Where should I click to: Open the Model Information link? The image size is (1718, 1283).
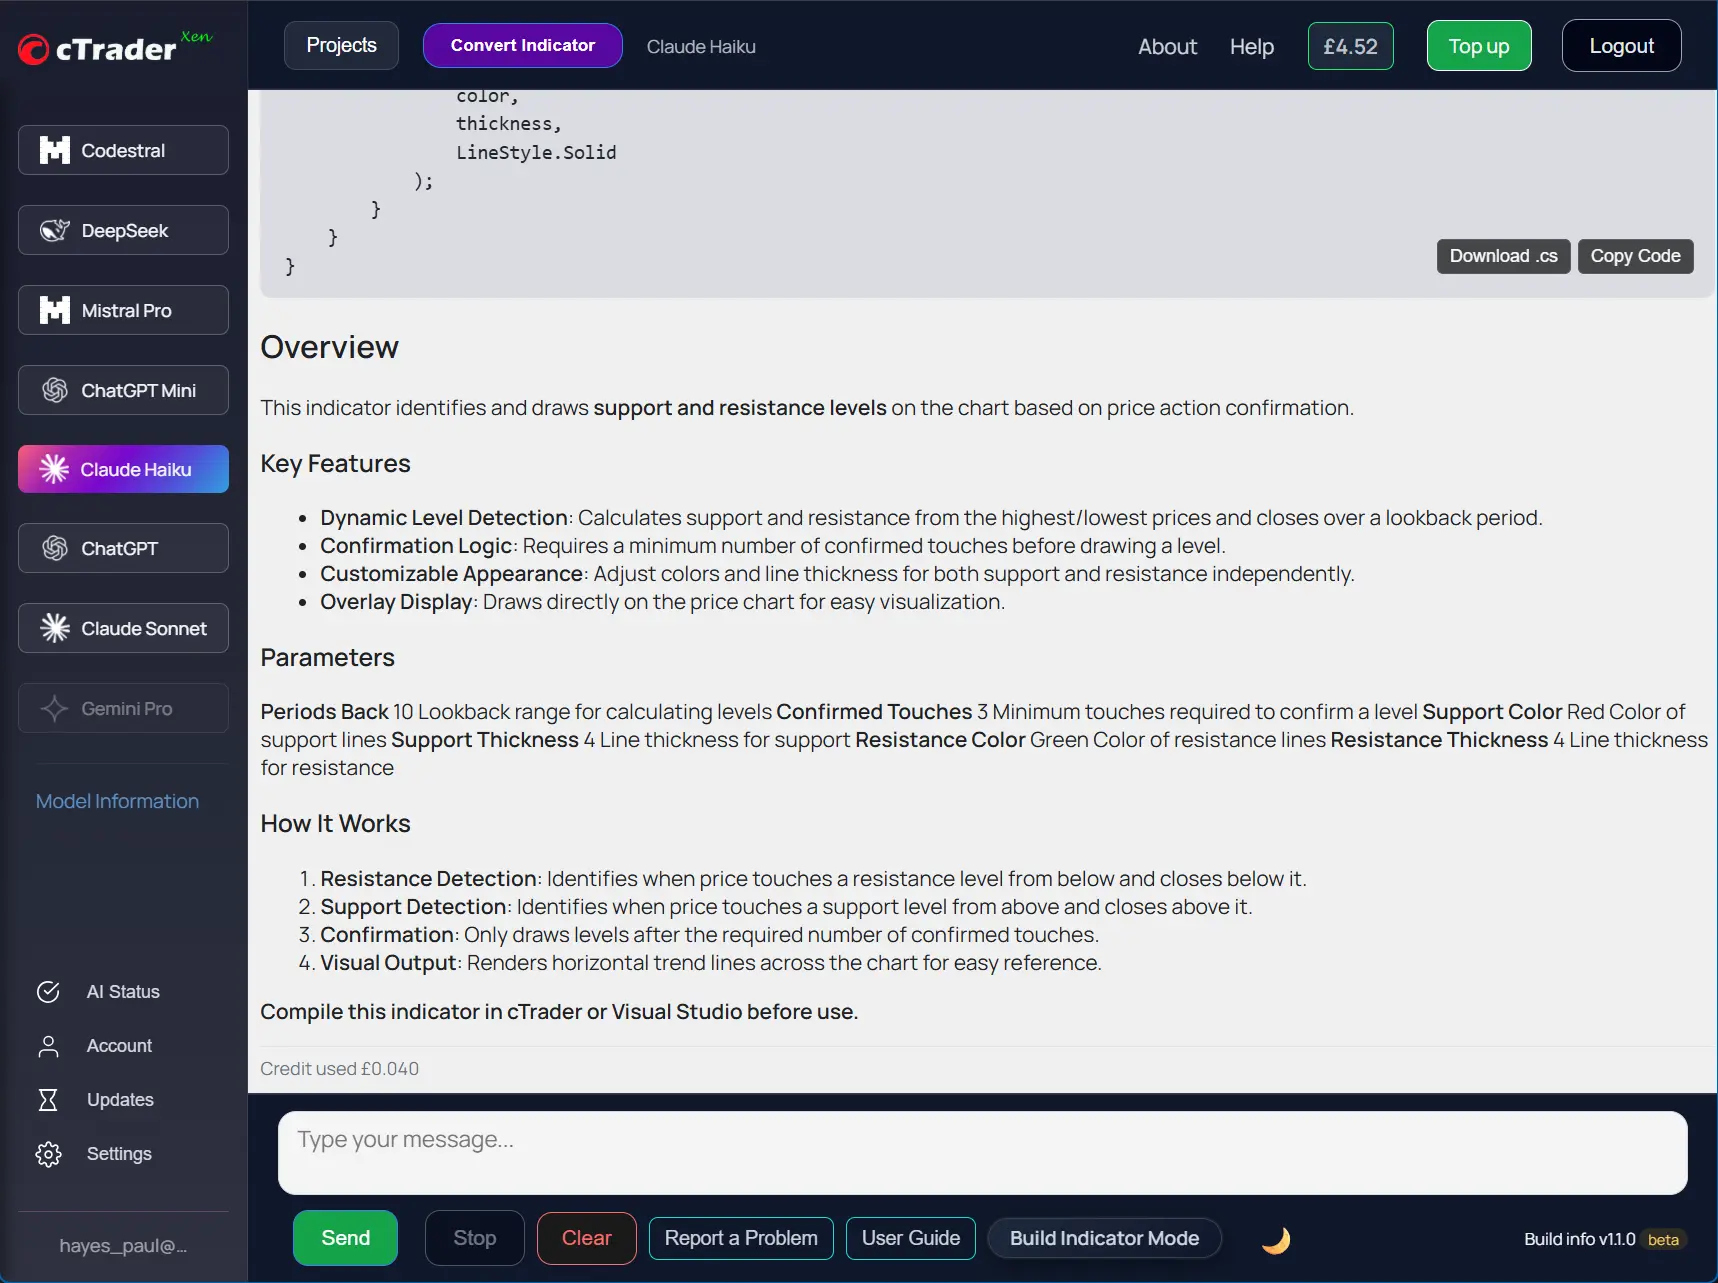[x=117, y=801]
